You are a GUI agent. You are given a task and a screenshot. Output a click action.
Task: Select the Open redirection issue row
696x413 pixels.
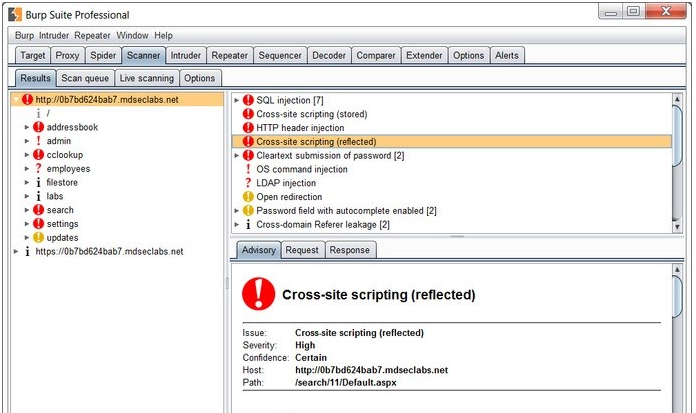coord(452,197)
